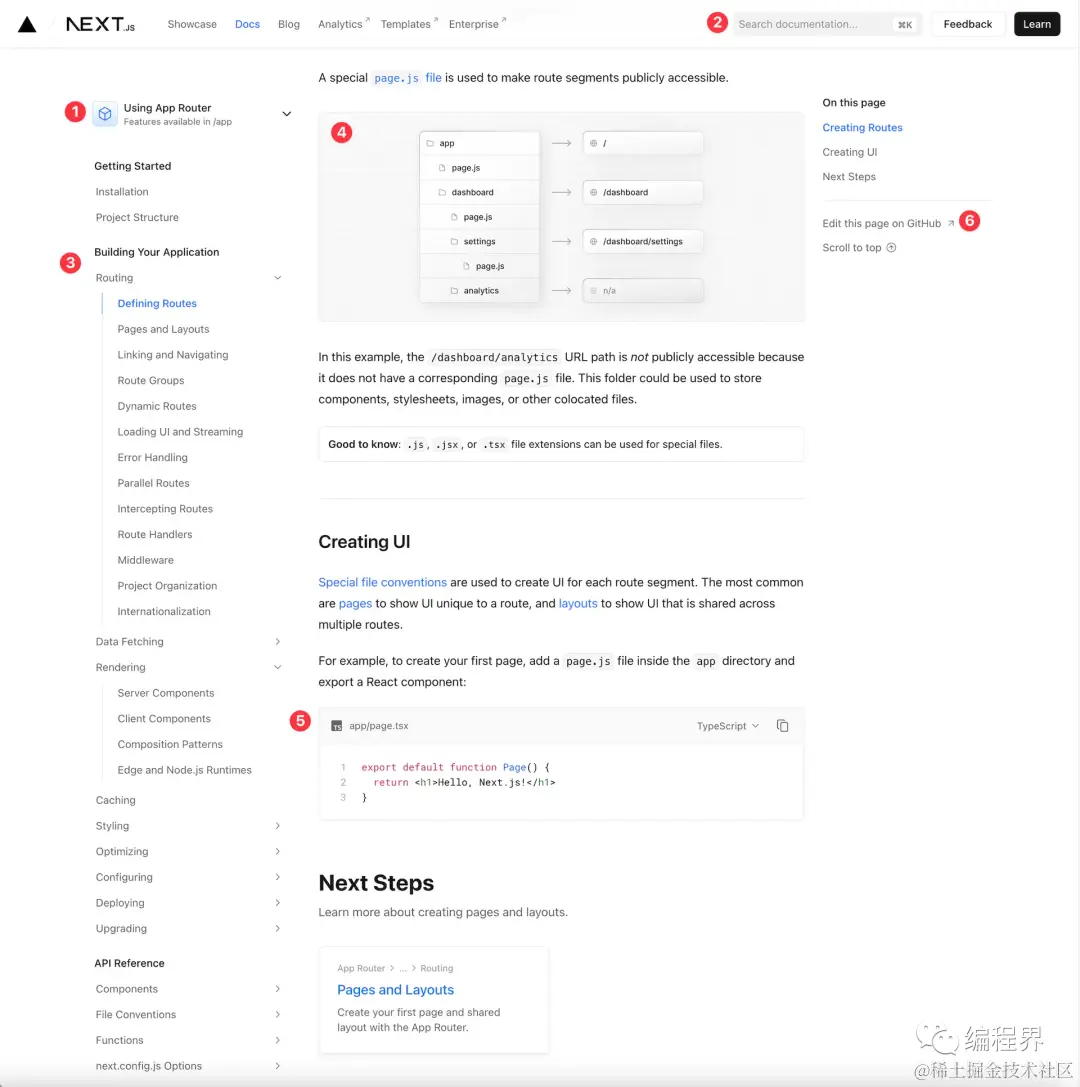Open Installation in the sidebar
The width and height of the screenshot is (1080, 1087).
click(x=122, y=192)
